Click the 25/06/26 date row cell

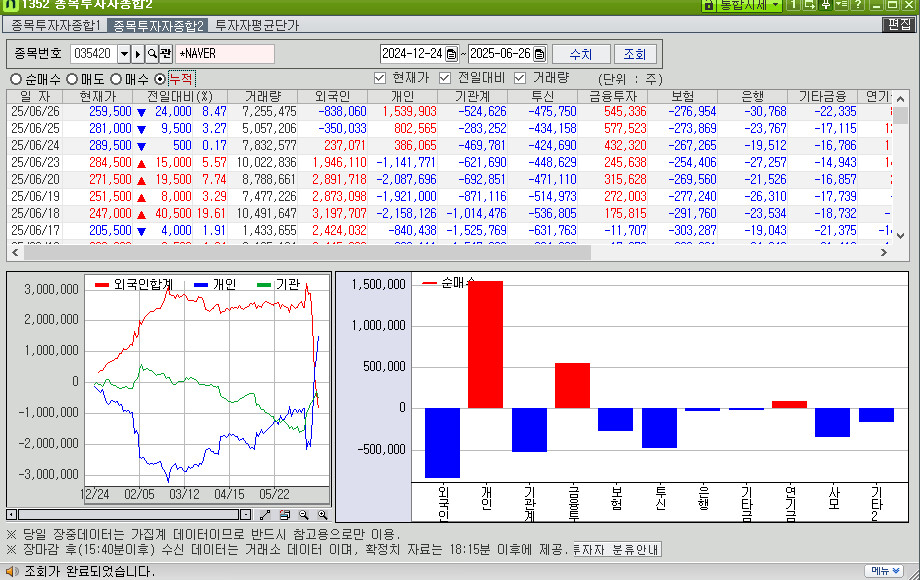(x=35, y=111)
